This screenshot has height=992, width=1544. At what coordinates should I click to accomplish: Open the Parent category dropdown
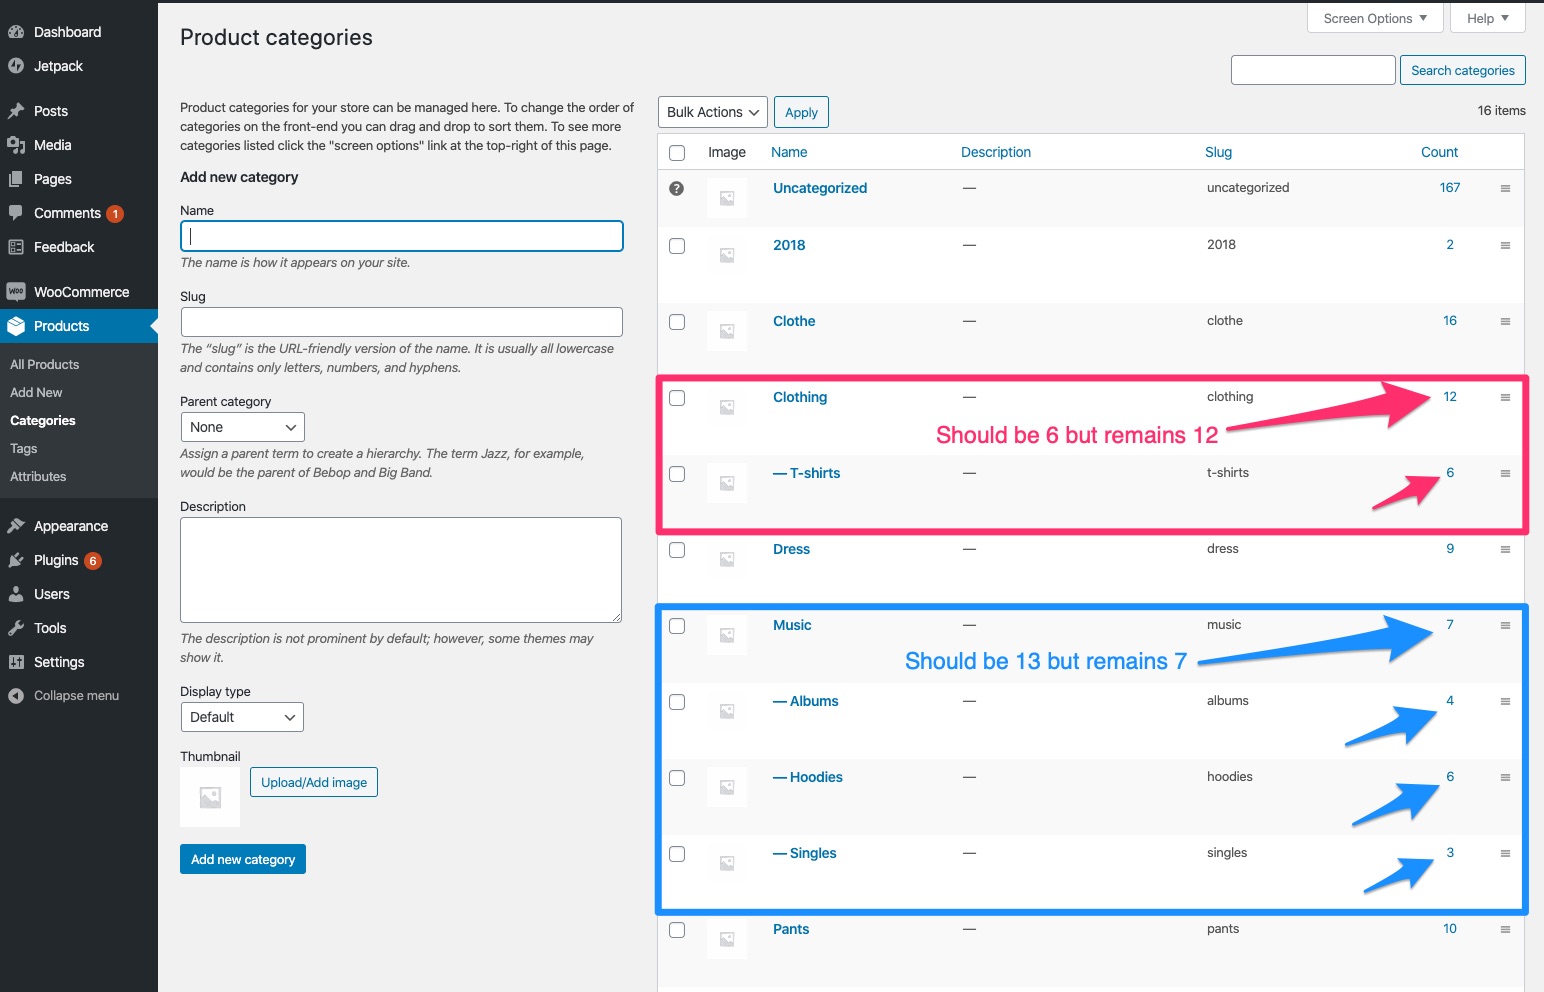(x=243, y=427)
